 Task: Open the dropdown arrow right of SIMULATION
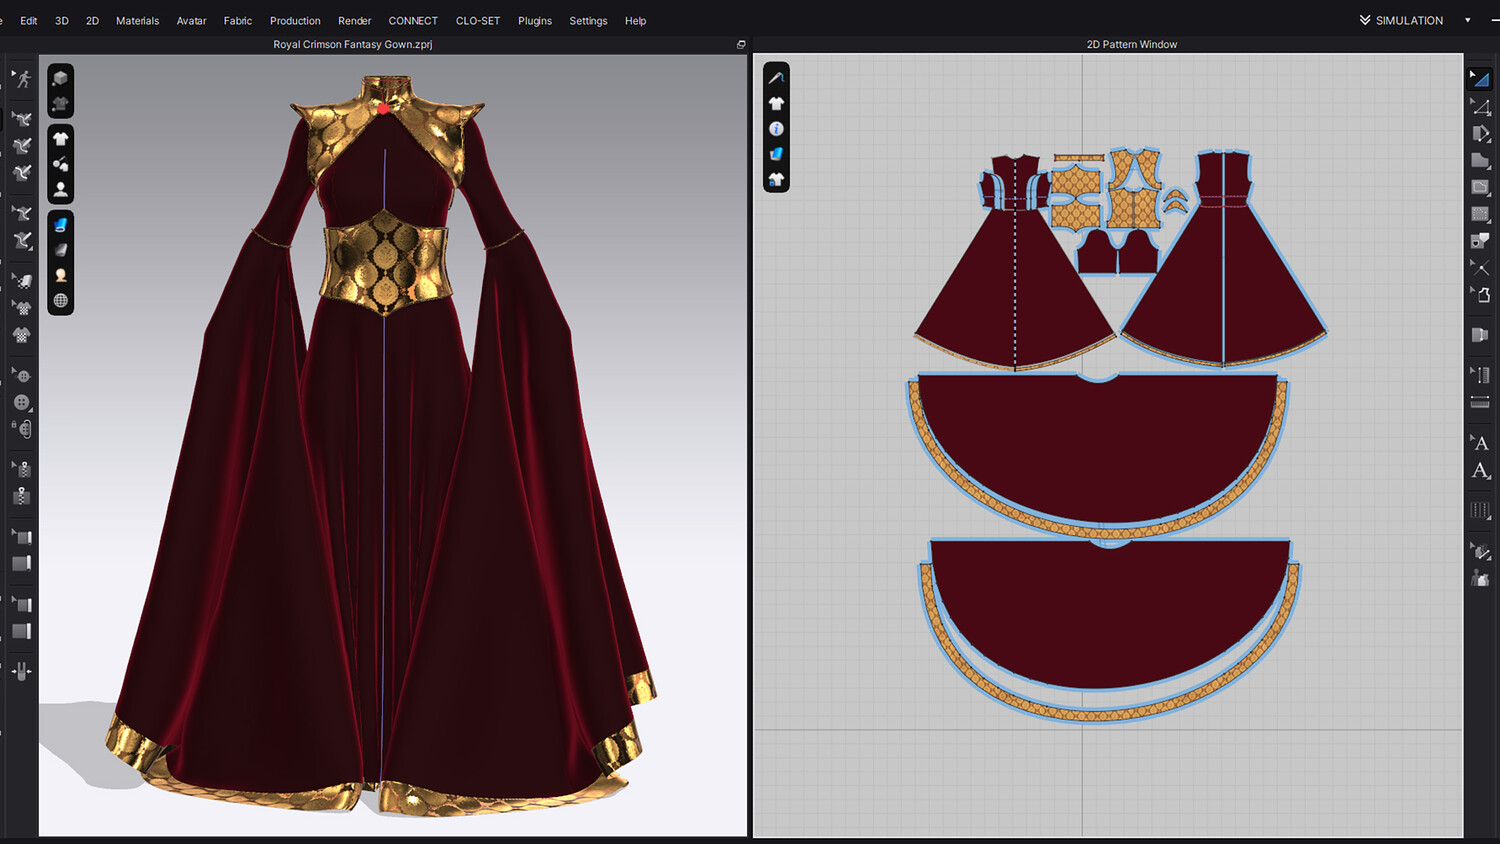(x=1468, y=20)
